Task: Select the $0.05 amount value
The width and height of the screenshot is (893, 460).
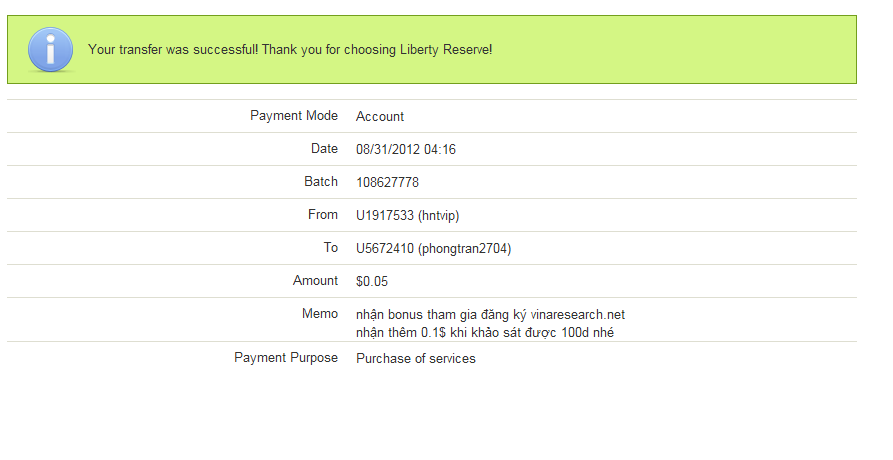Action: (x=373, y=282)
